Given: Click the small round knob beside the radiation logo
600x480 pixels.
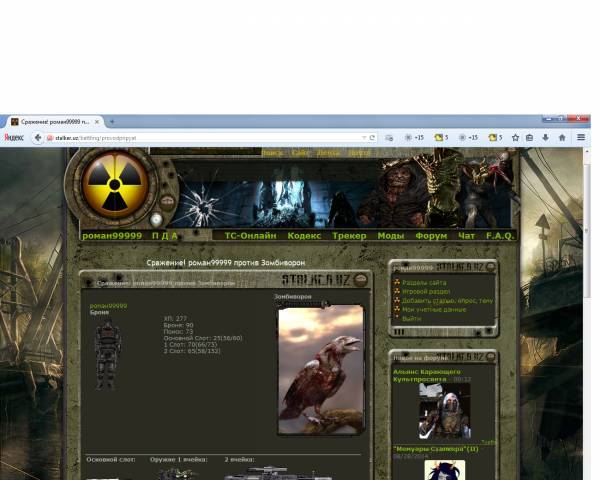Looking at the screenshot, I should [x=156, y=220].
